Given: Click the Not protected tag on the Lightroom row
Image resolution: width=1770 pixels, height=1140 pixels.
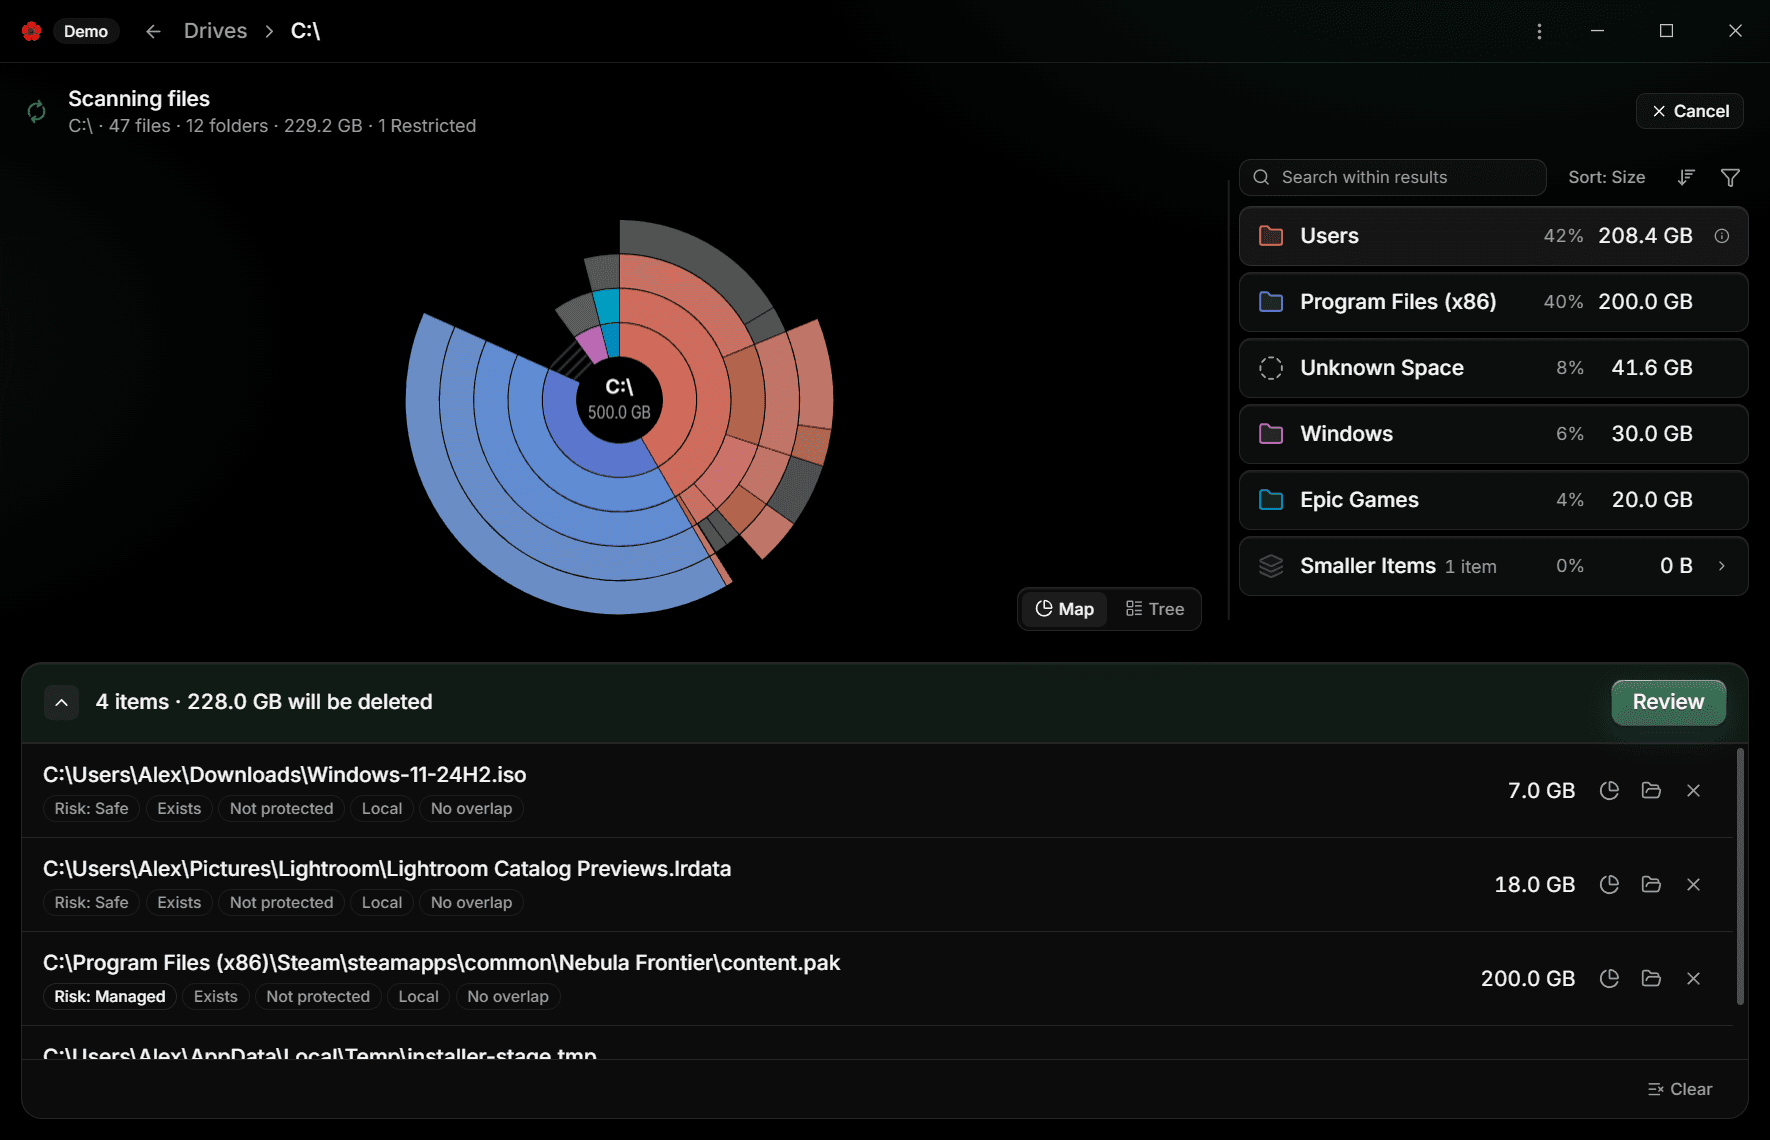Looking at the screenshot, I should (282, 902).
